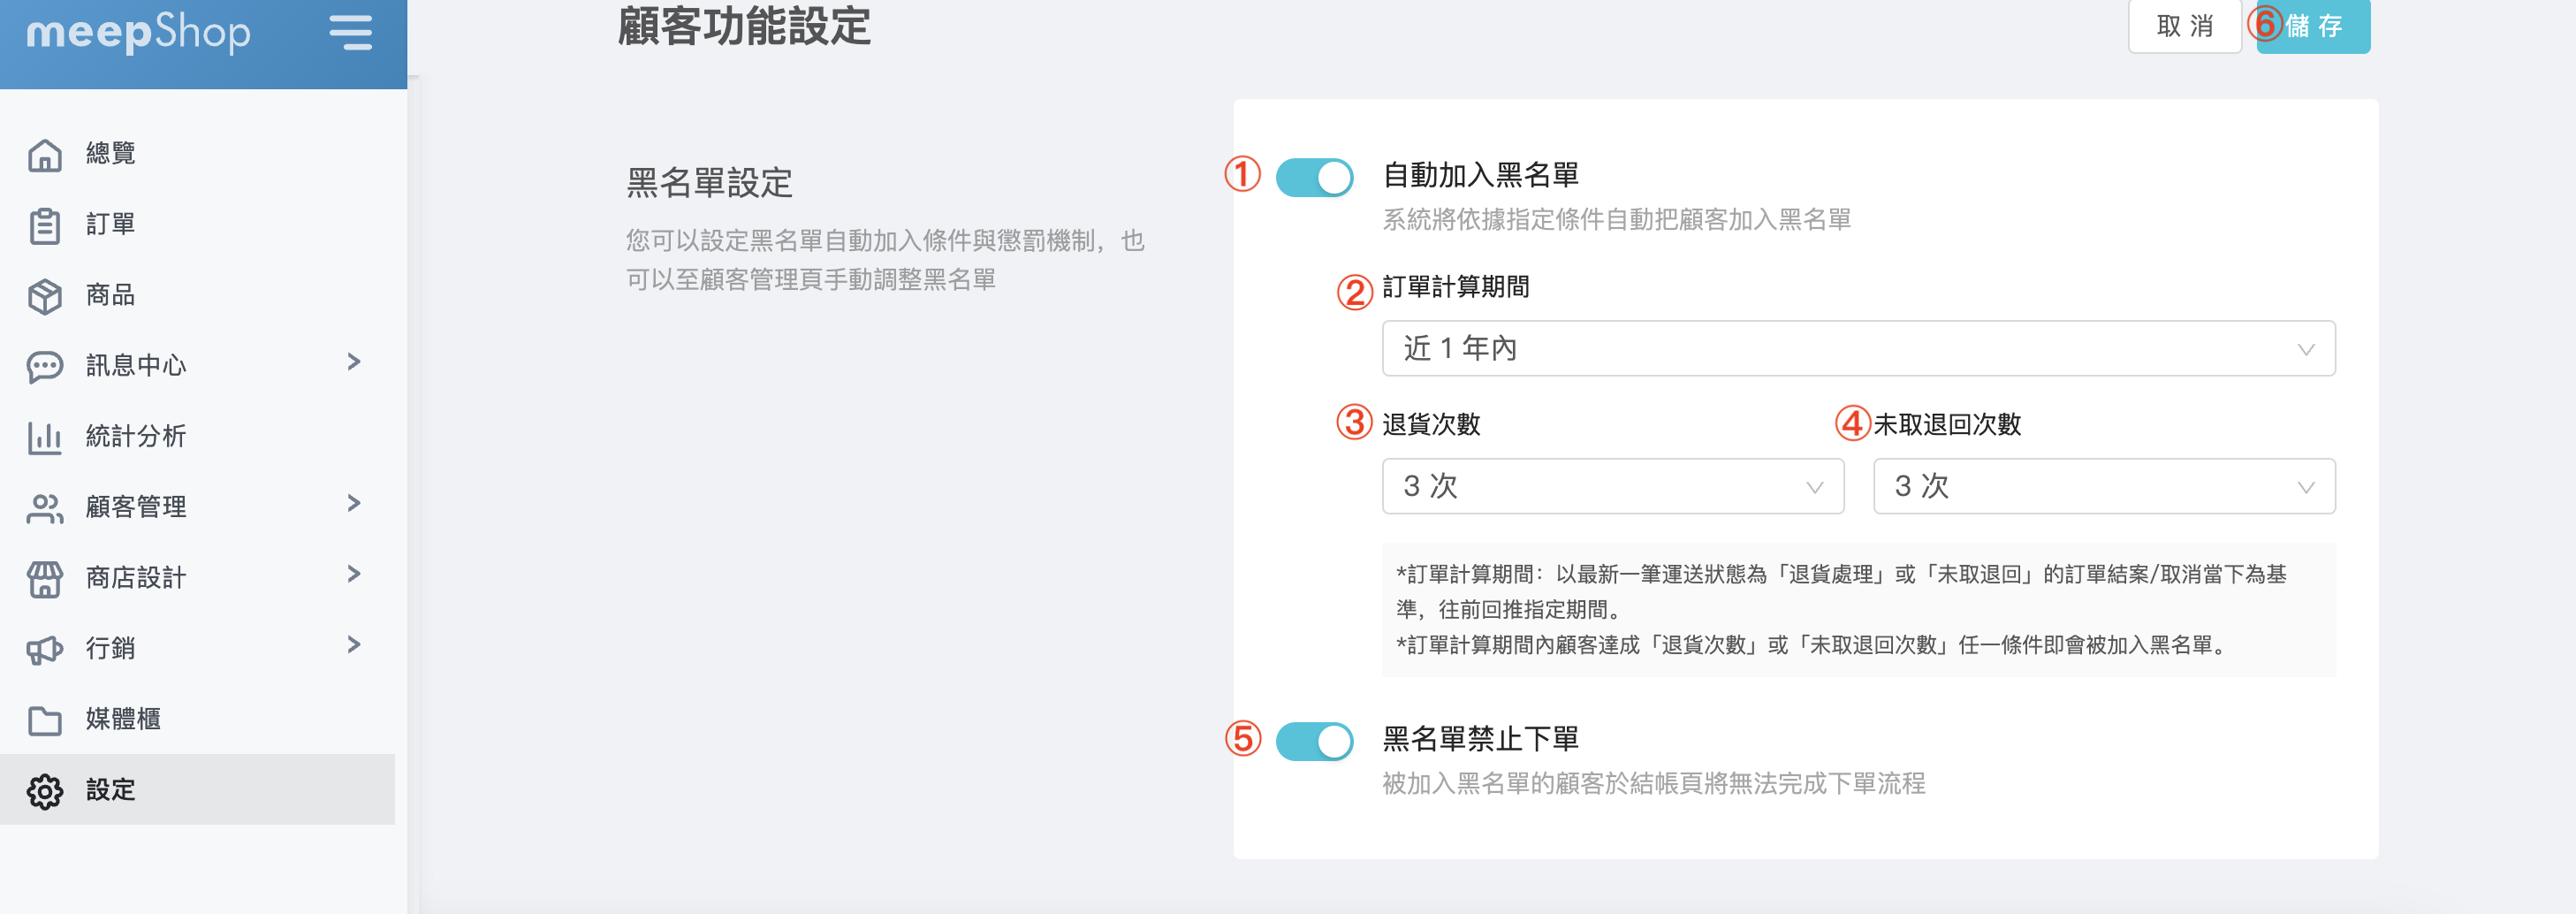
Task: Open the 訂單計算期間 dropdown
Action: tap(1857, 348)
